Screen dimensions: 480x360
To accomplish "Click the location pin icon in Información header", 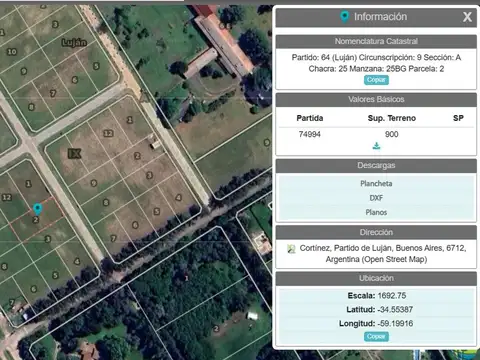I will [345, 16].
